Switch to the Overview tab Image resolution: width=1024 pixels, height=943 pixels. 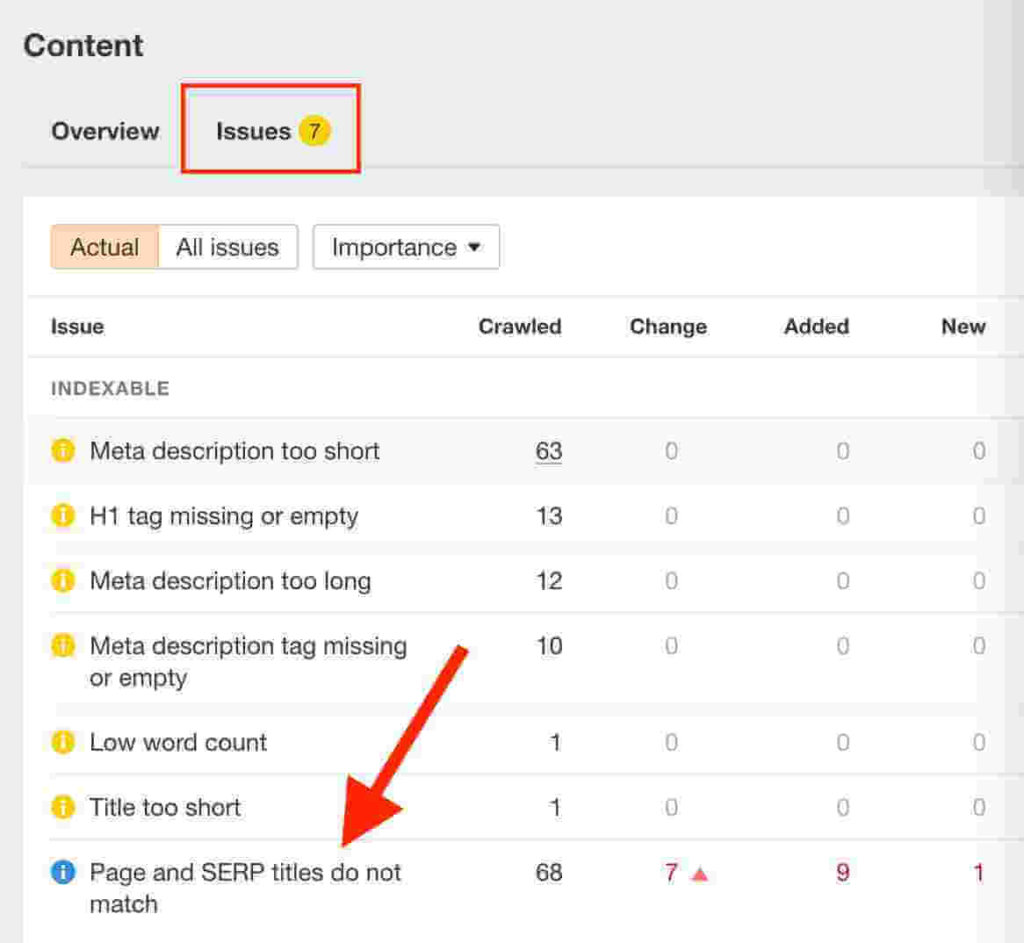pos(104,130)
